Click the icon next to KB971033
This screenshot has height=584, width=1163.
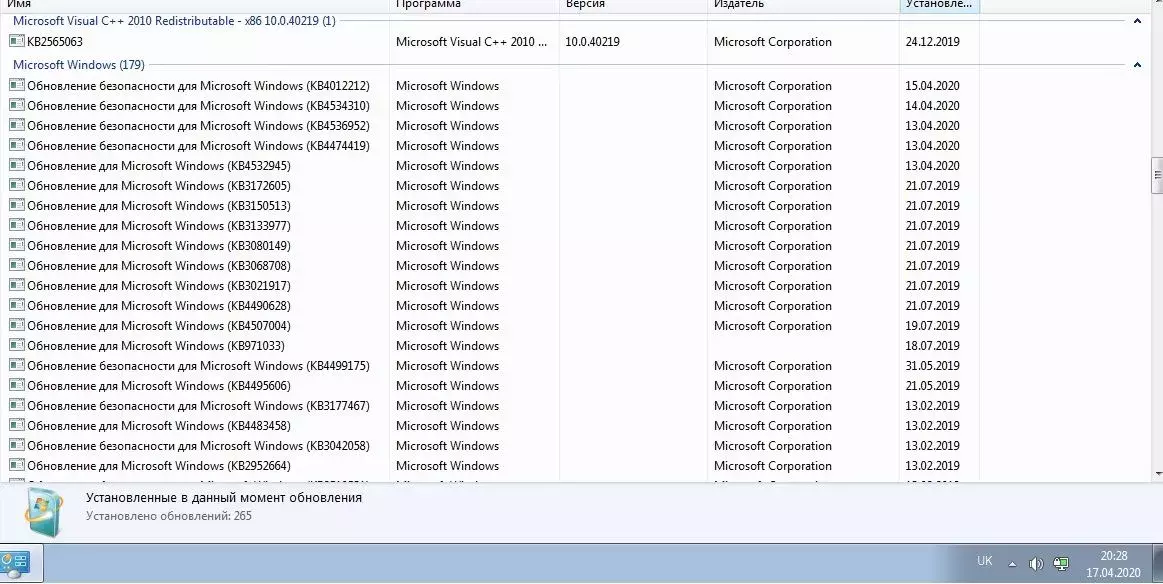click(x=16, y=345)
